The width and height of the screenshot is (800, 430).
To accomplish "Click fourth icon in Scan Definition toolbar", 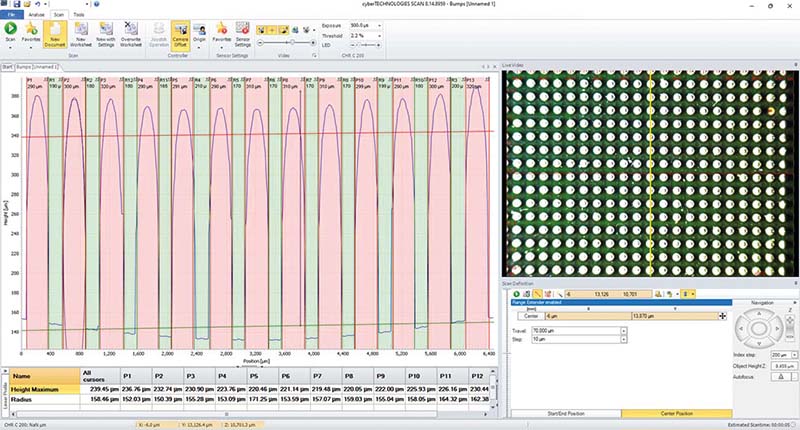I will [548, 294].
